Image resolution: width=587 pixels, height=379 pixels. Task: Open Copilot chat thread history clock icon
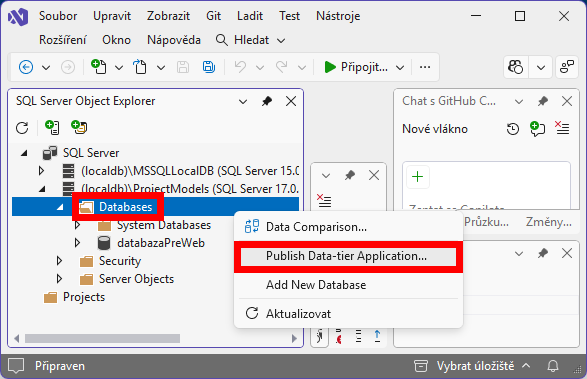click(513, 129)
